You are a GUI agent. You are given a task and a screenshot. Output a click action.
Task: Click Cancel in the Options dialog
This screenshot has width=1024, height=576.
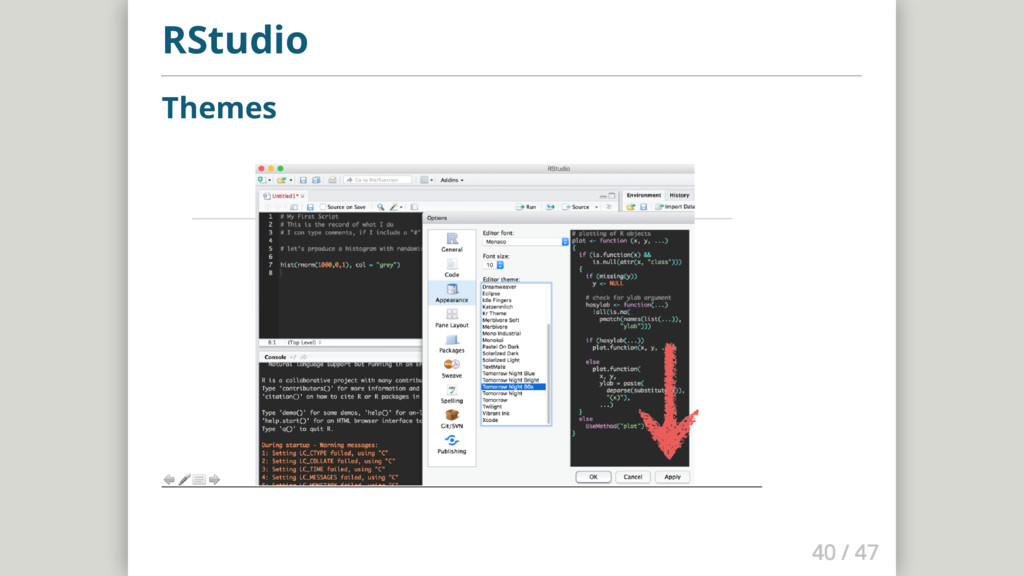633,477
